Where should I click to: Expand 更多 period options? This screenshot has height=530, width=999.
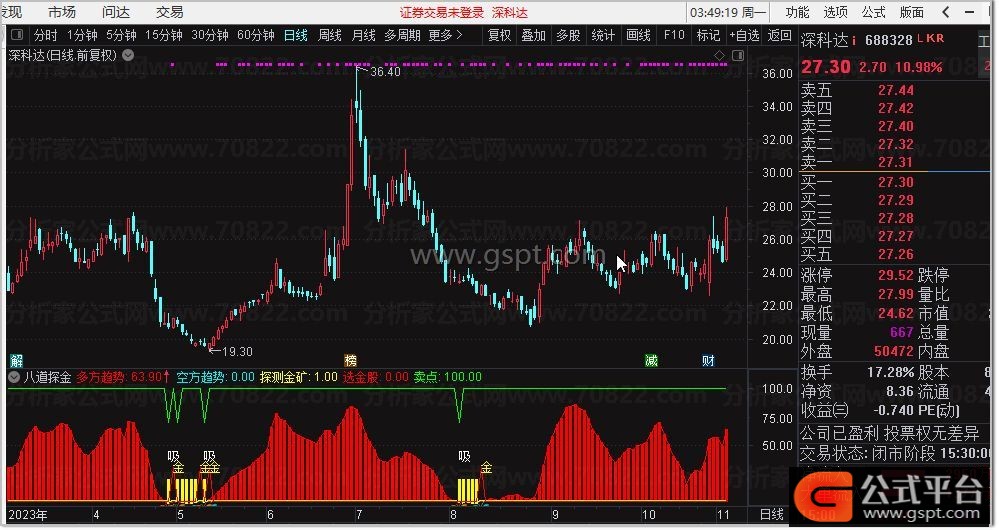(445, 35)
